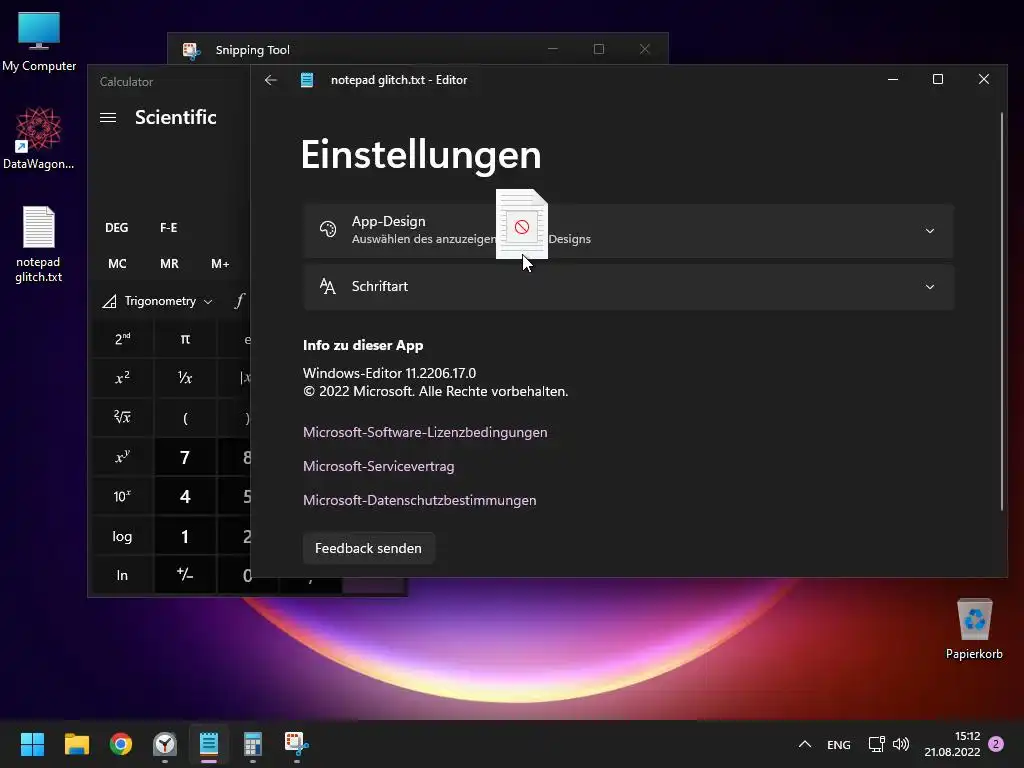This screenshot has height=768, width=1024.
Task: Click digit 4 in Calculator
Action: pyautogui.click(x=185, y=496)
